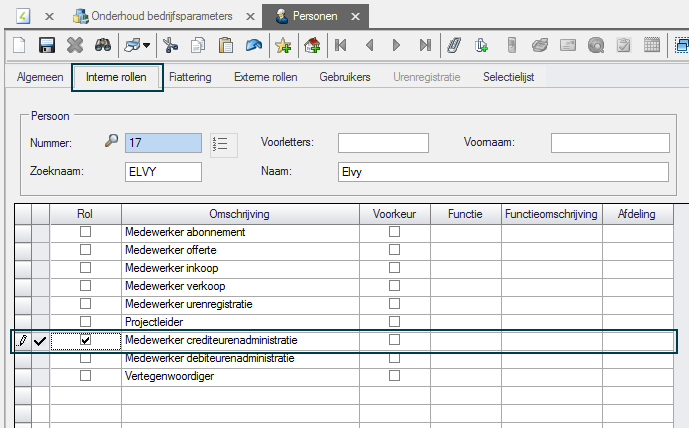This screenshot has height=428, width=689.
Task: Click the scissors Cut icon
Action: [170, 45]
